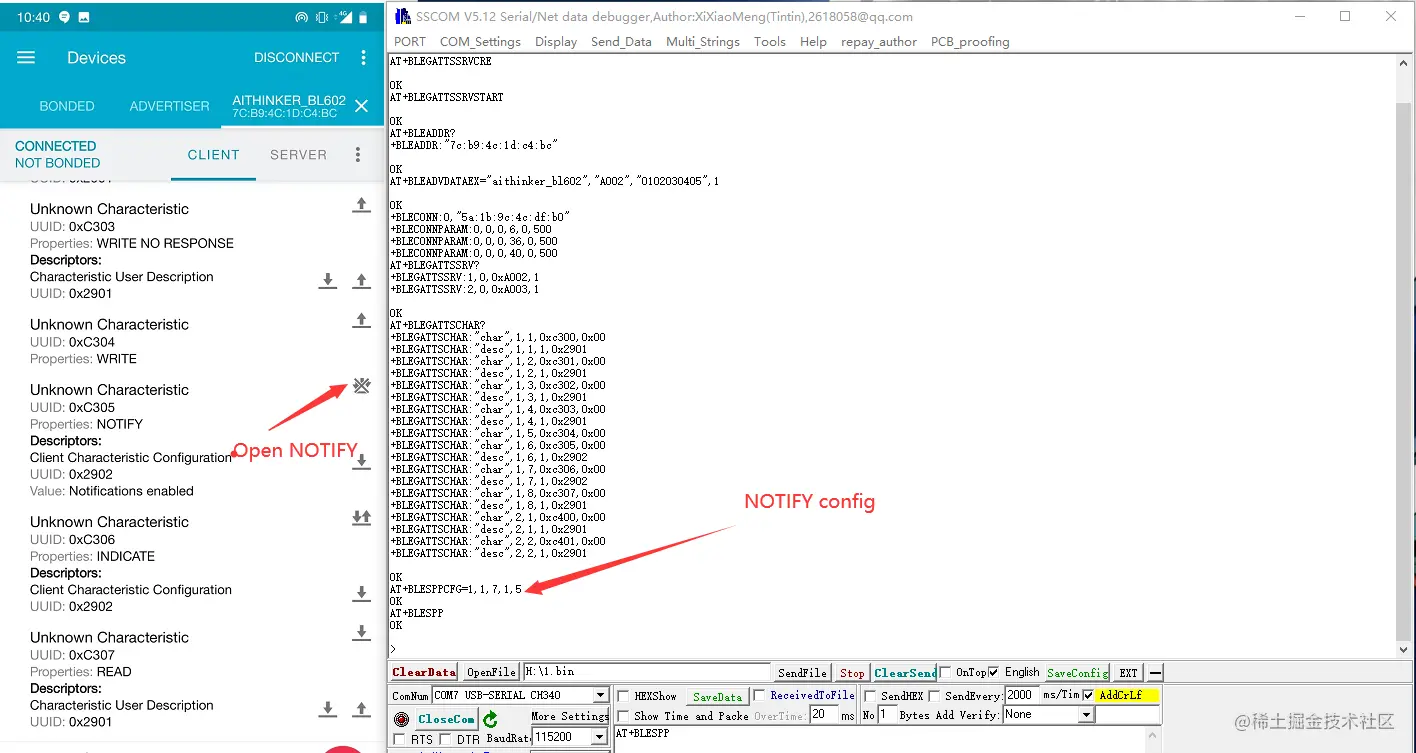Click the Stop button
Viewport: 1416px width, 753px height.
point(852,673)
